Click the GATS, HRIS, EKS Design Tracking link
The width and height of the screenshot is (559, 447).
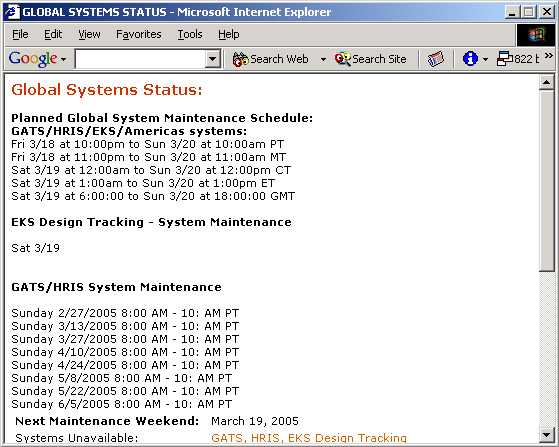click(309, 438)
